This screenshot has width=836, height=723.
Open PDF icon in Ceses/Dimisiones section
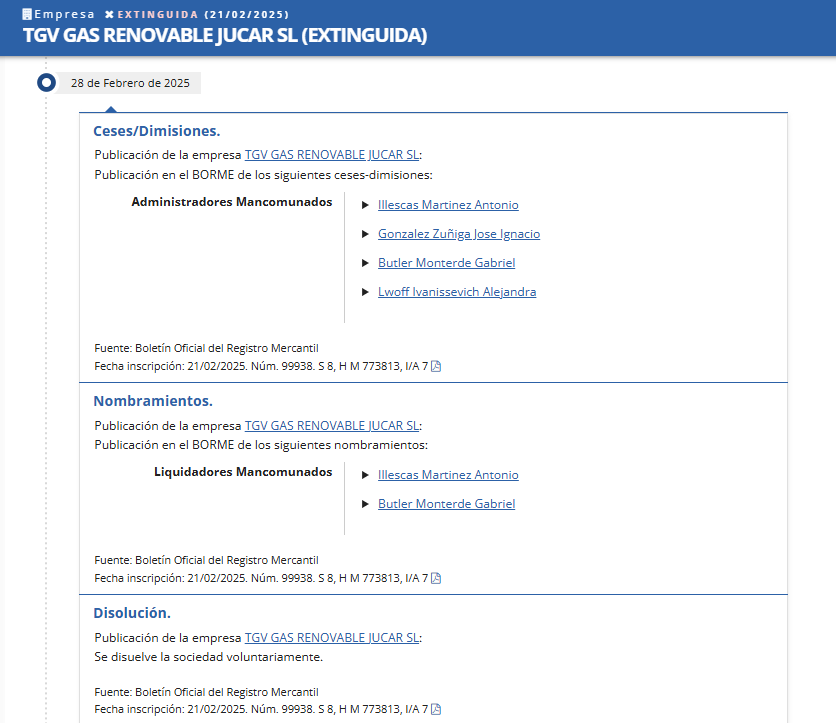click(x=436, y=366)
